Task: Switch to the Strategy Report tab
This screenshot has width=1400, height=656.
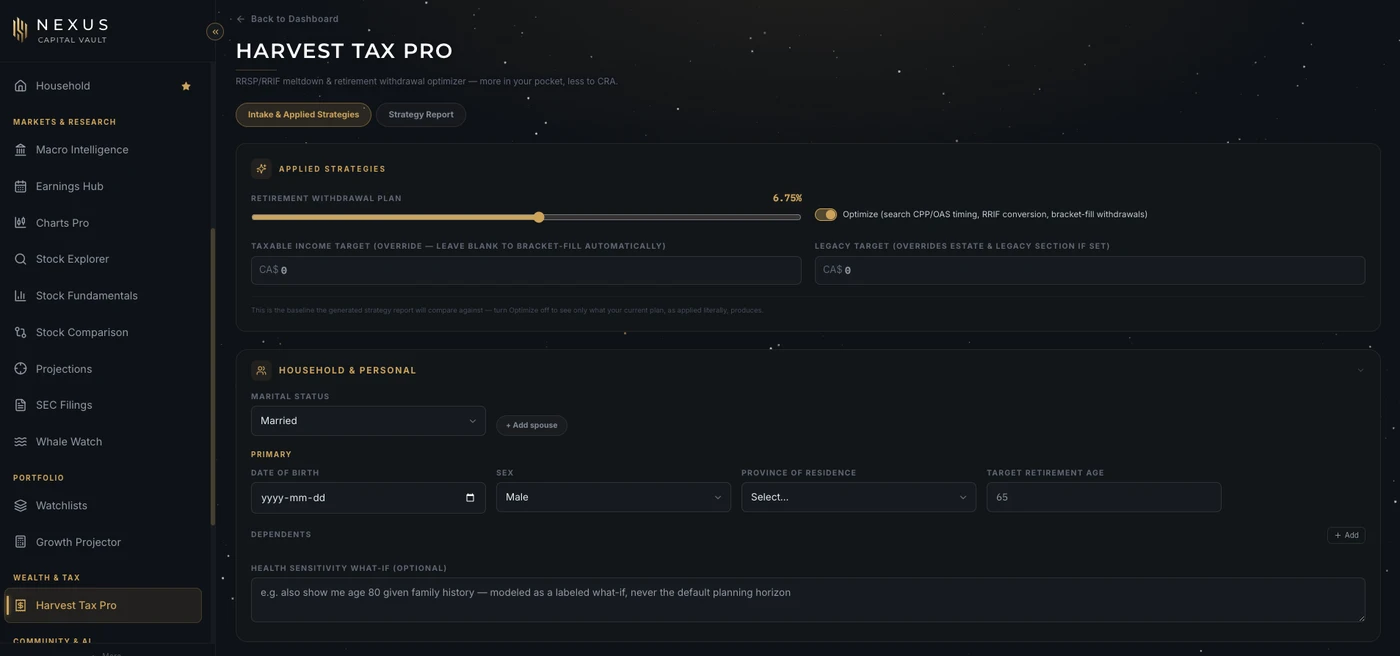Action: 421,115
